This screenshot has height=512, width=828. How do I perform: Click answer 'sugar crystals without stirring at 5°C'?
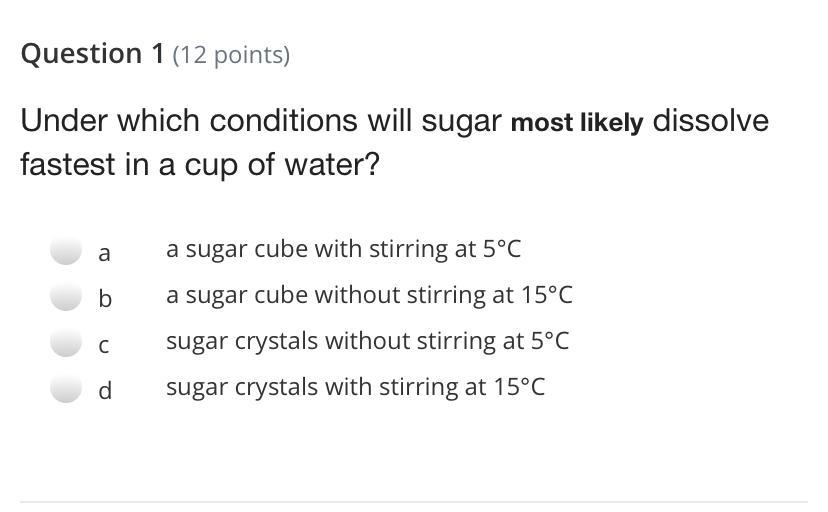367,341
